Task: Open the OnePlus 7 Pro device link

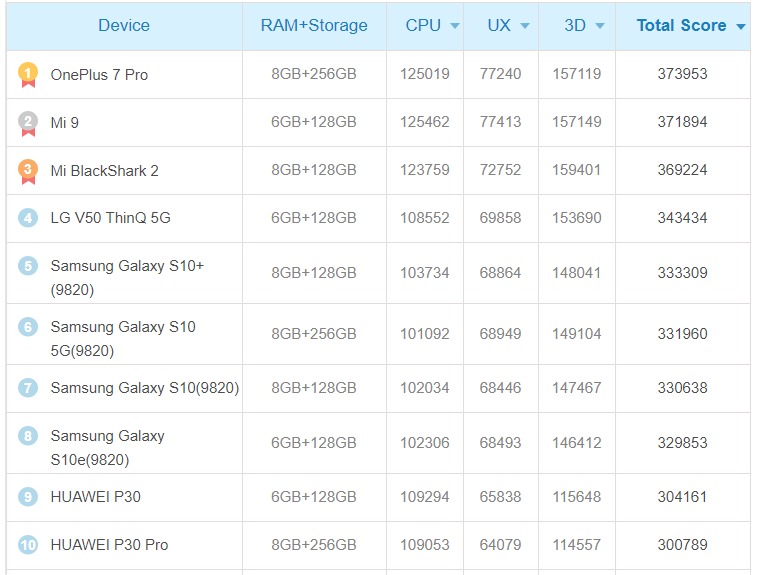Action: [99, 75]
